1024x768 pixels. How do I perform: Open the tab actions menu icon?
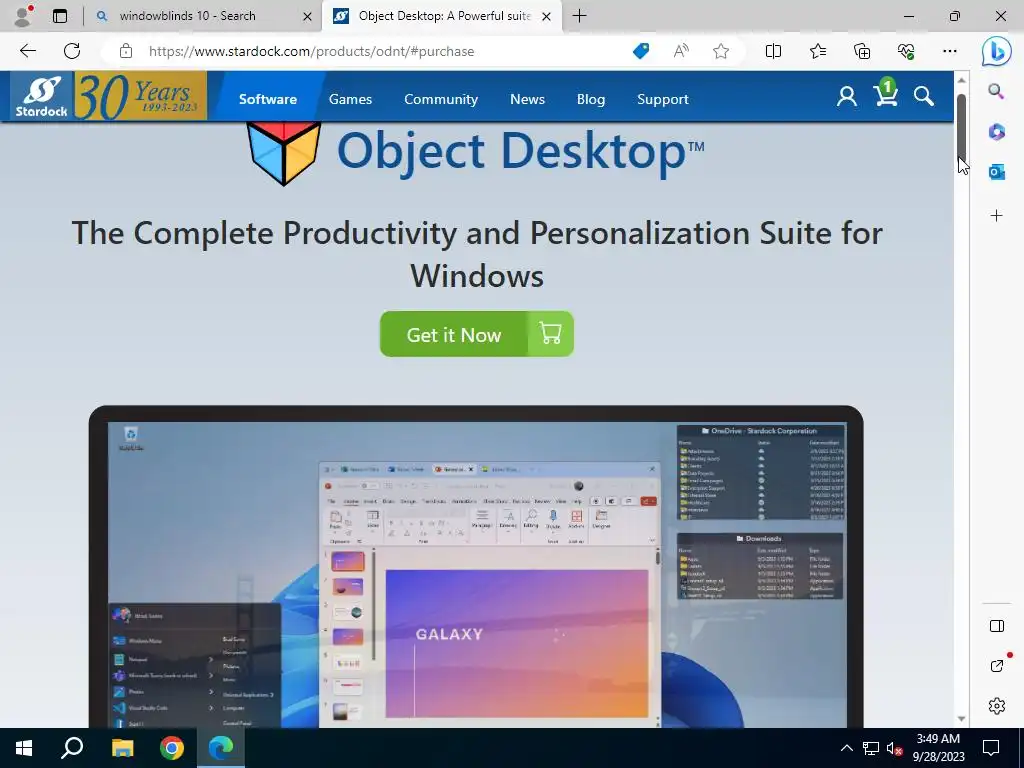60,16
